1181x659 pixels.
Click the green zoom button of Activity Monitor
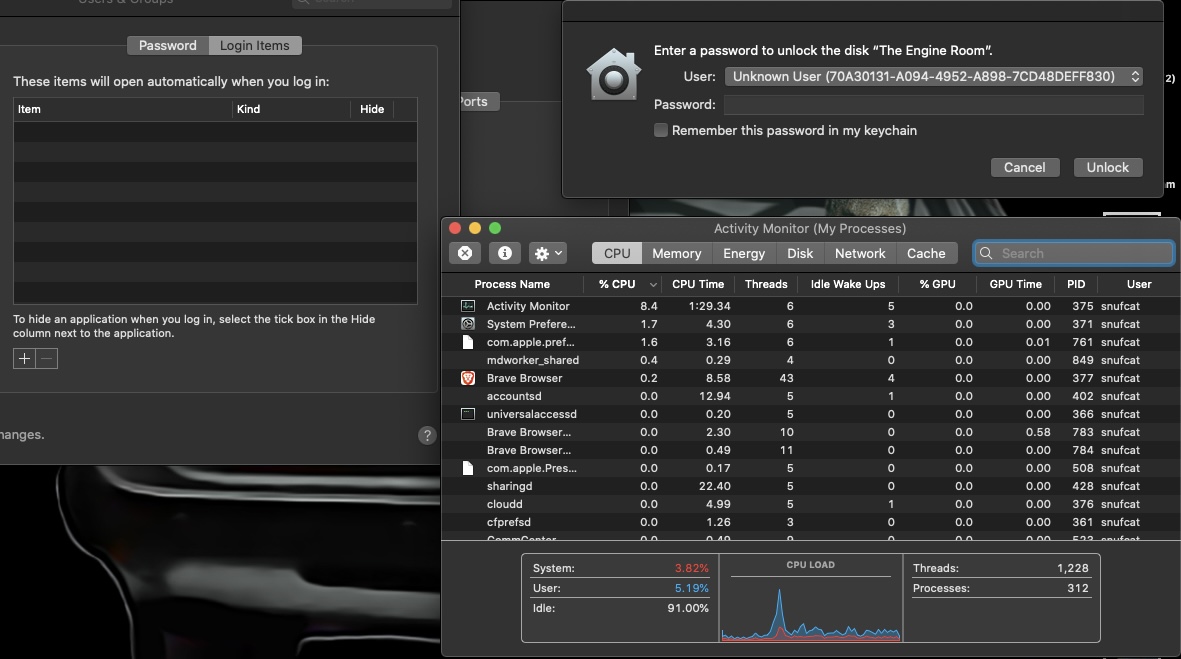(x=495, y=228)
